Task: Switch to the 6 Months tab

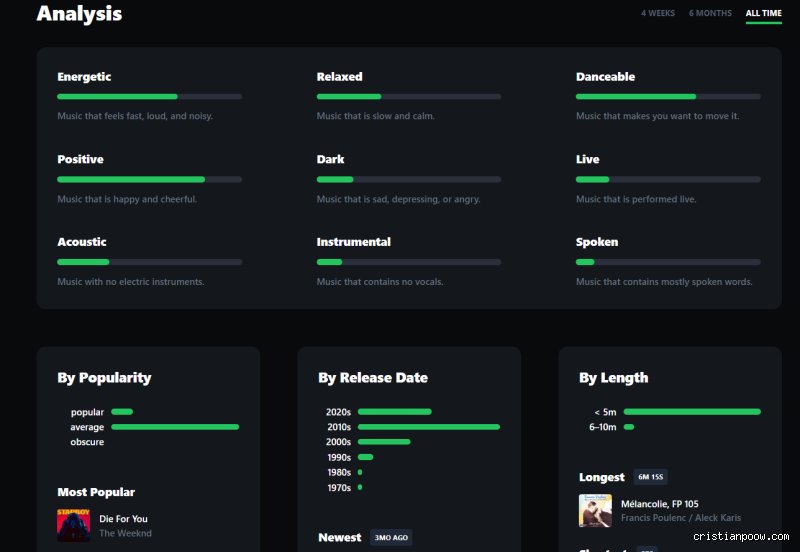Action: point(710,13)
